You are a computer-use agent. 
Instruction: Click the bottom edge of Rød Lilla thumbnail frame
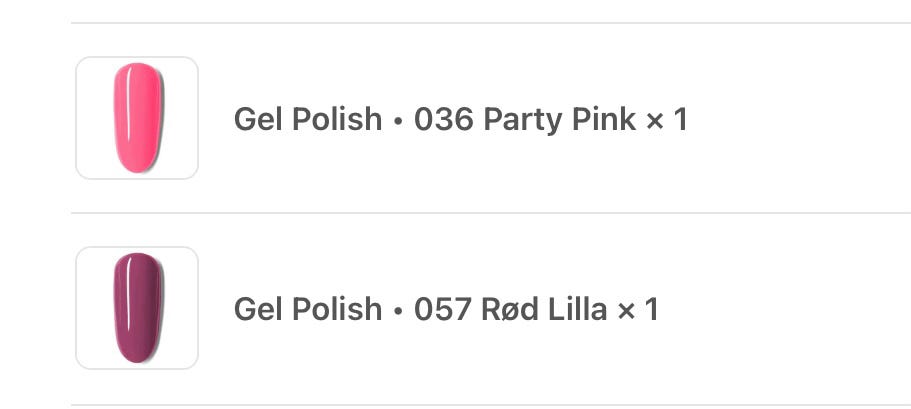[137, 368]
